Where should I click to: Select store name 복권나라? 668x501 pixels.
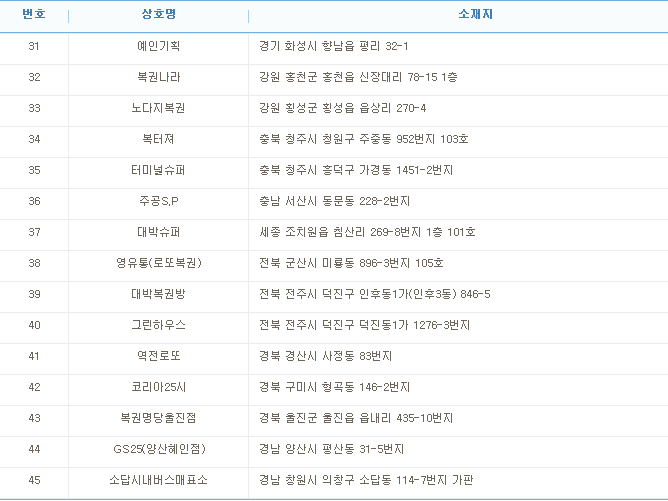click(x=158, y=77)
